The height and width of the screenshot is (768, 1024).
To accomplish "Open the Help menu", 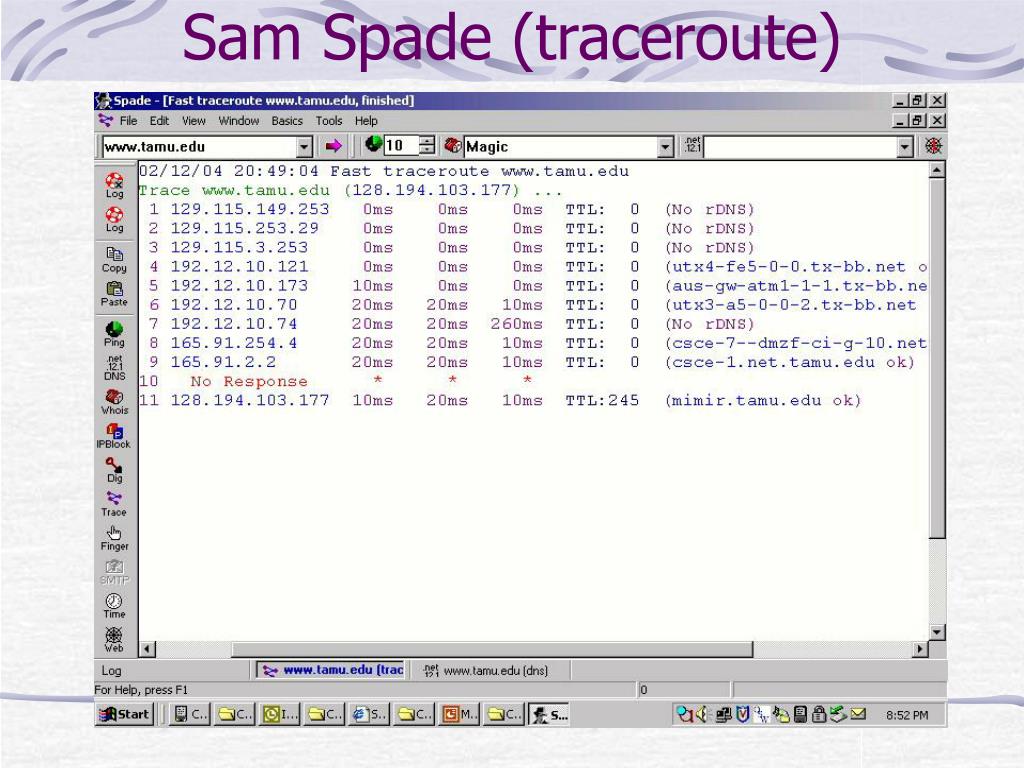I will (x=366, y=121).
